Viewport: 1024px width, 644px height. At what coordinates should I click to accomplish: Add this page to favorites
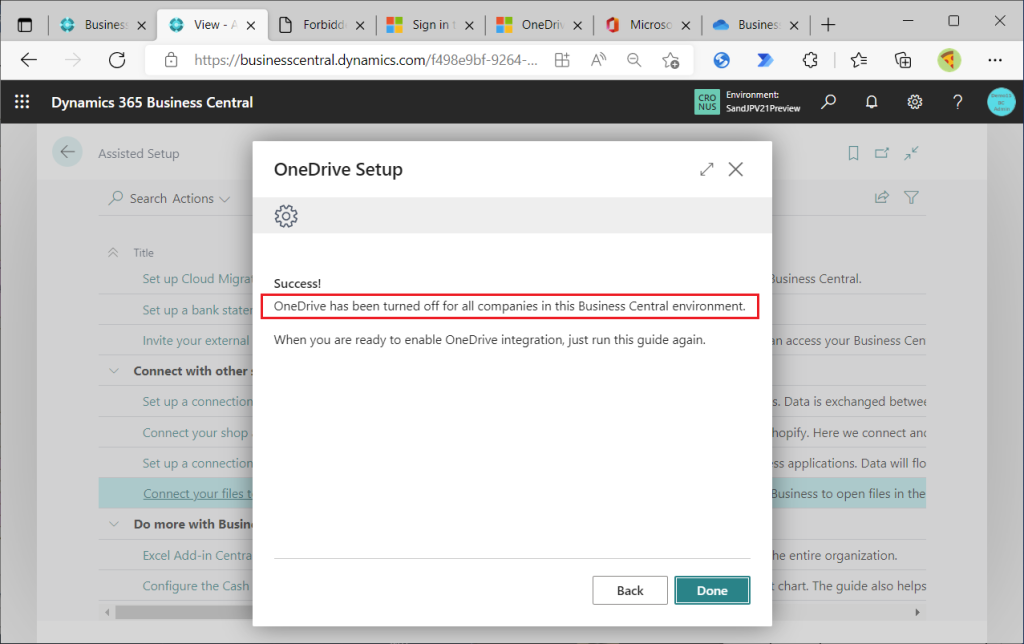670,60
